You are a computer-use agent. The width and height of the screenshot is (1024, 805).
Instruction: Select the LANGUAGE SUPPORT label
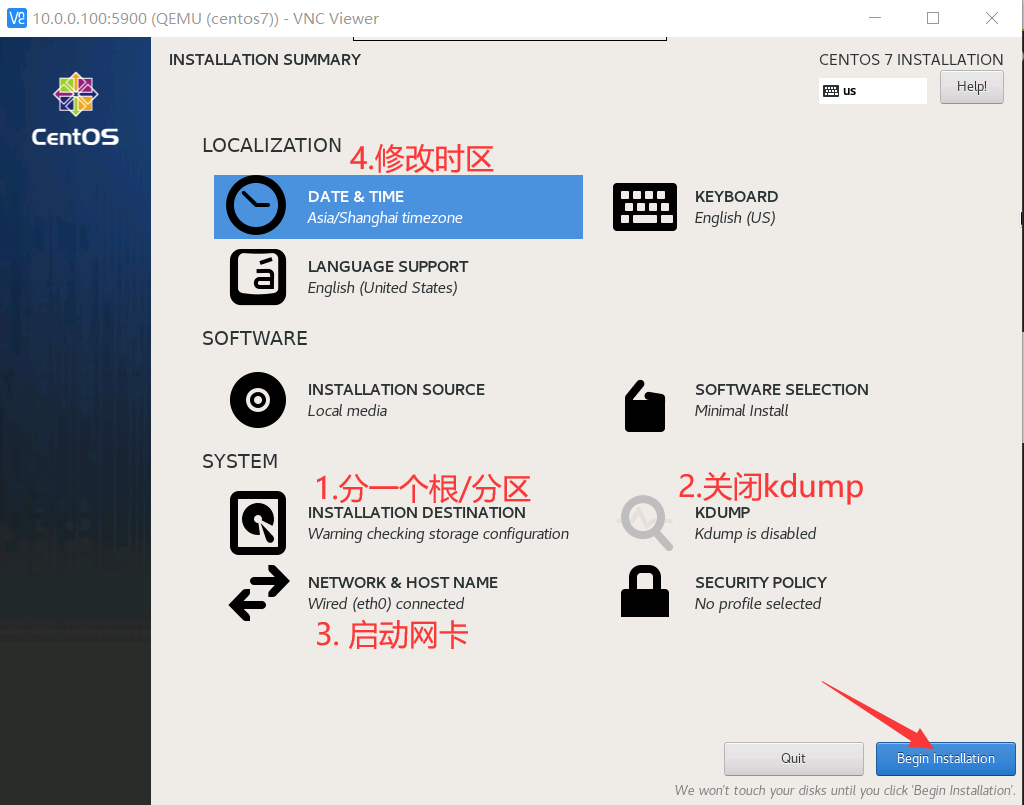388,266
